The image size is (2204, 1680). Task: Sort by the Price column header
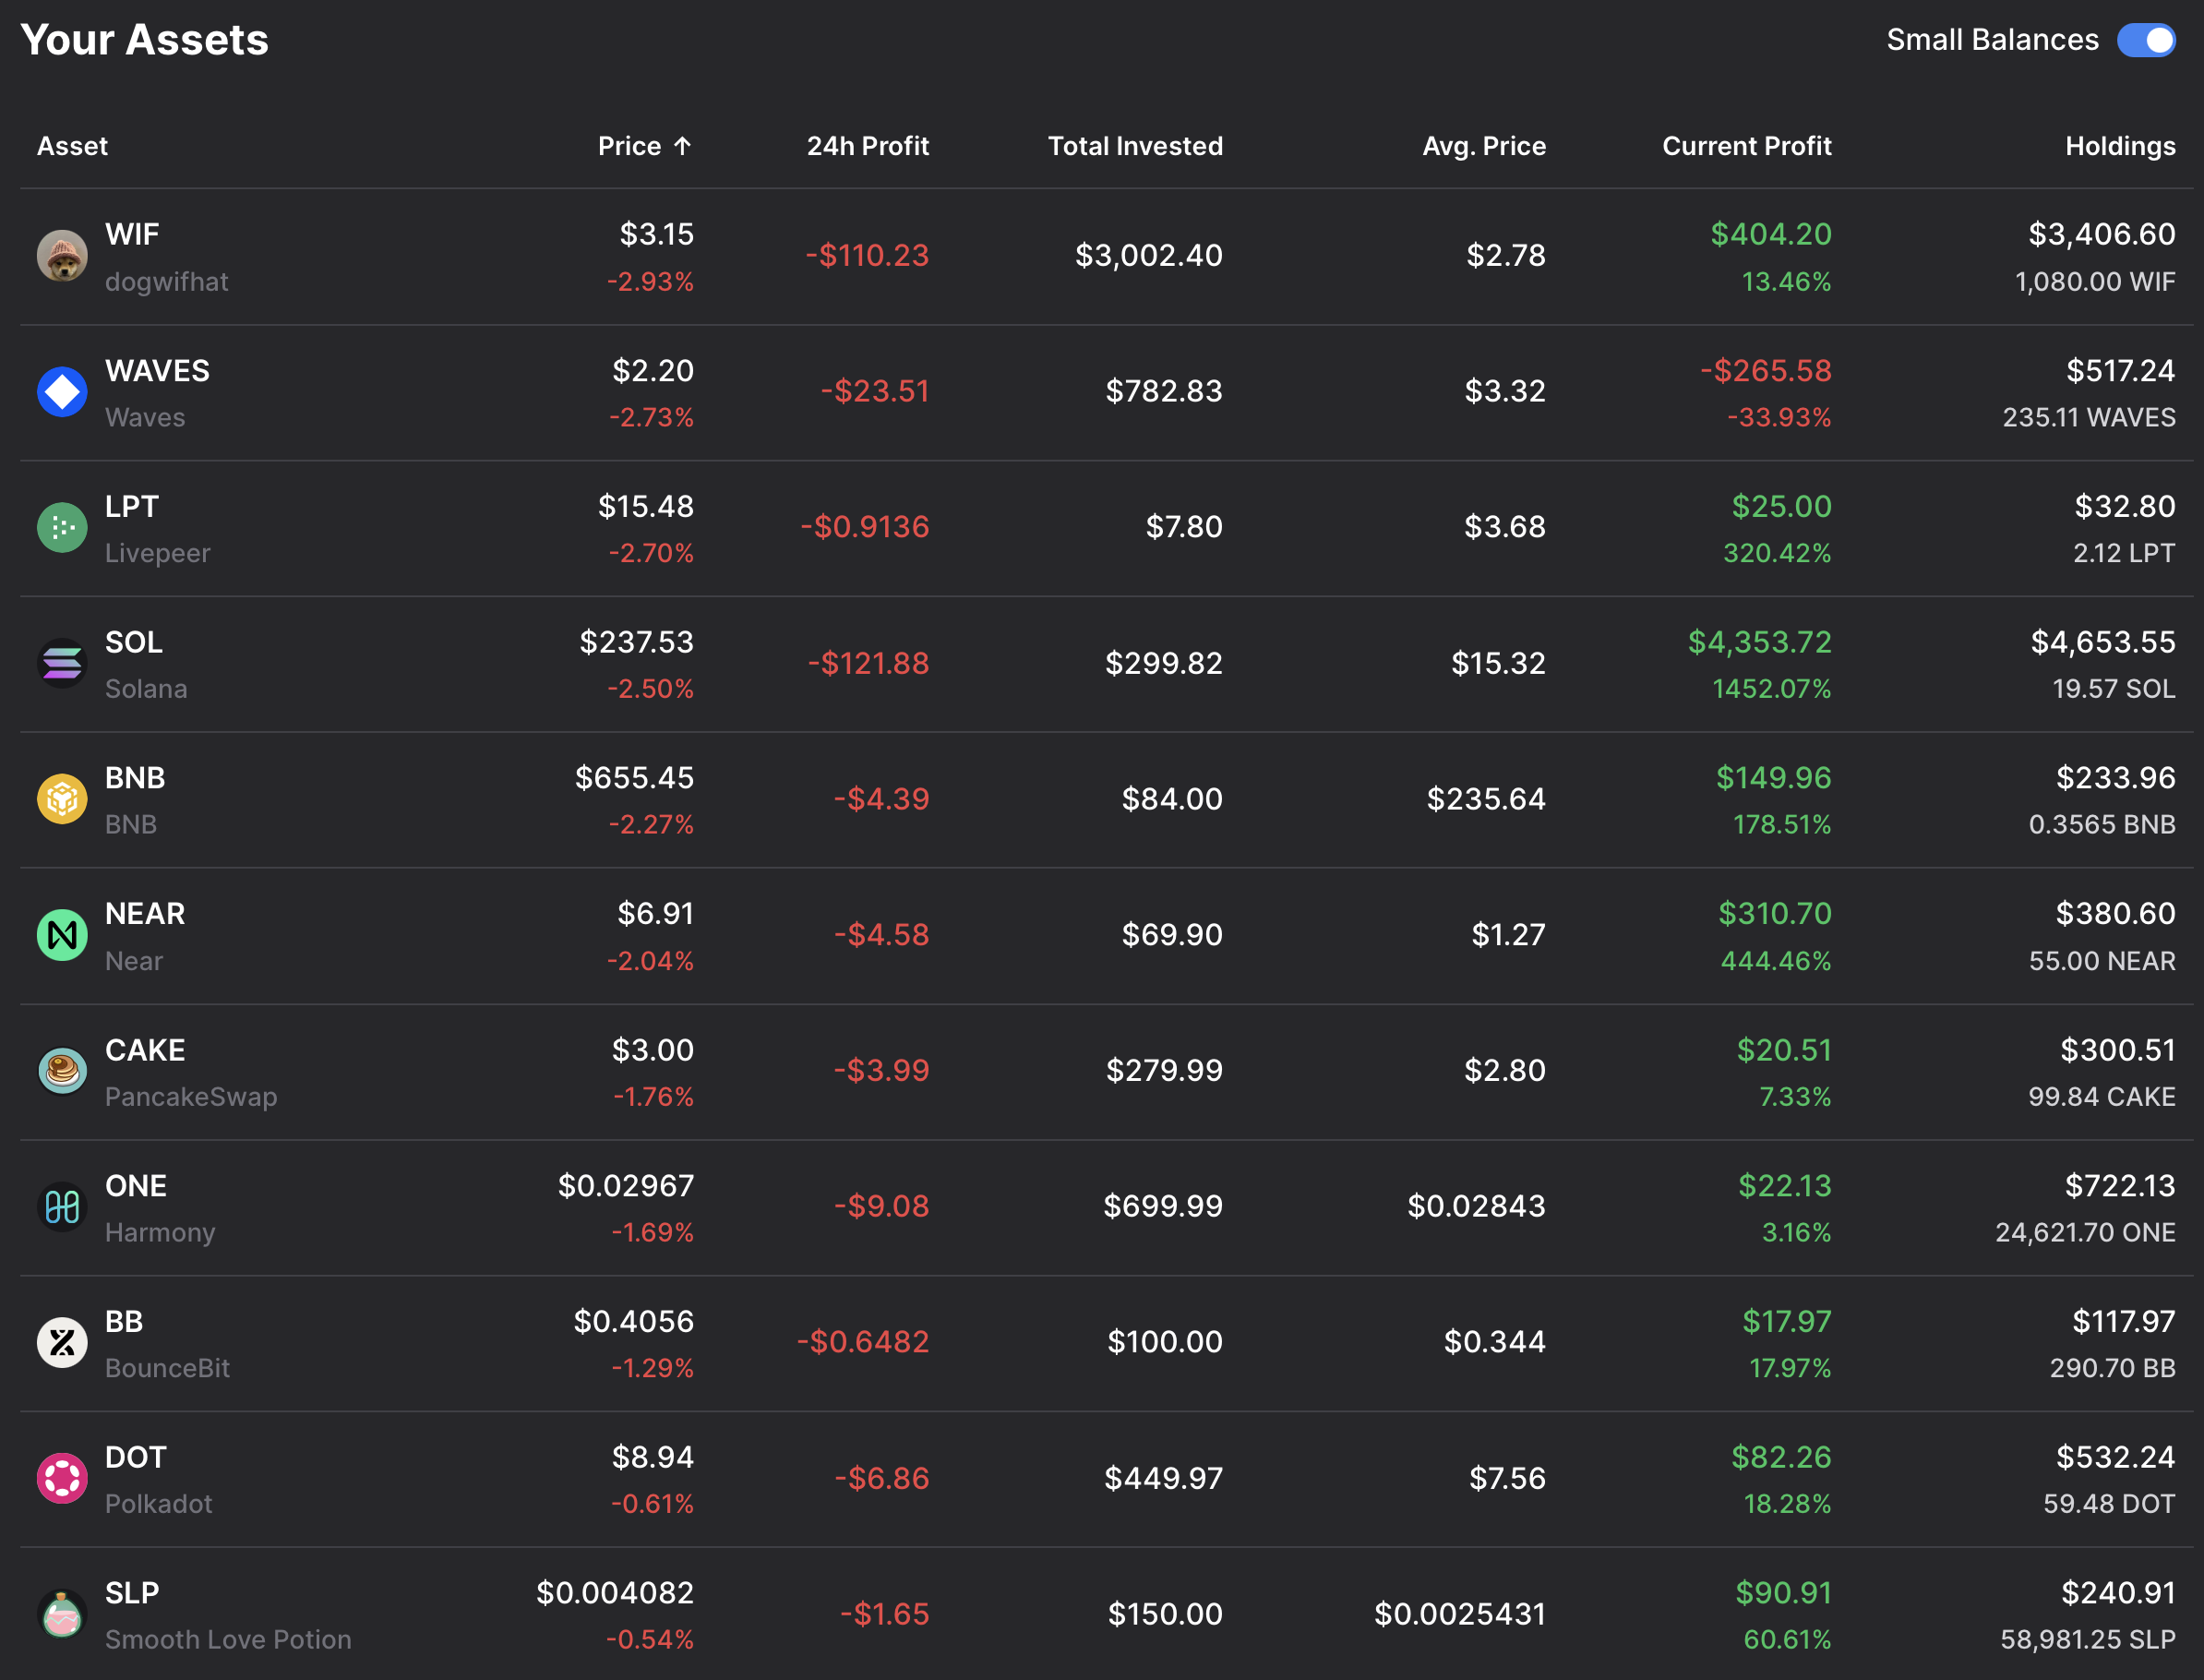coord(629,146)
